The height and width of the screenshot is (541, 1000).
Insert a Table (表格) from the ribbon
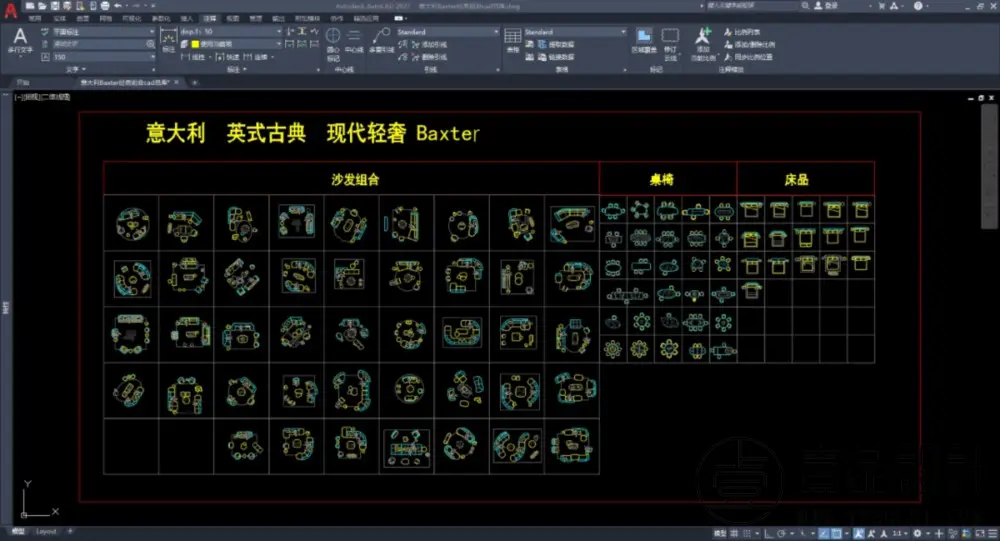(x=512, y=40)
